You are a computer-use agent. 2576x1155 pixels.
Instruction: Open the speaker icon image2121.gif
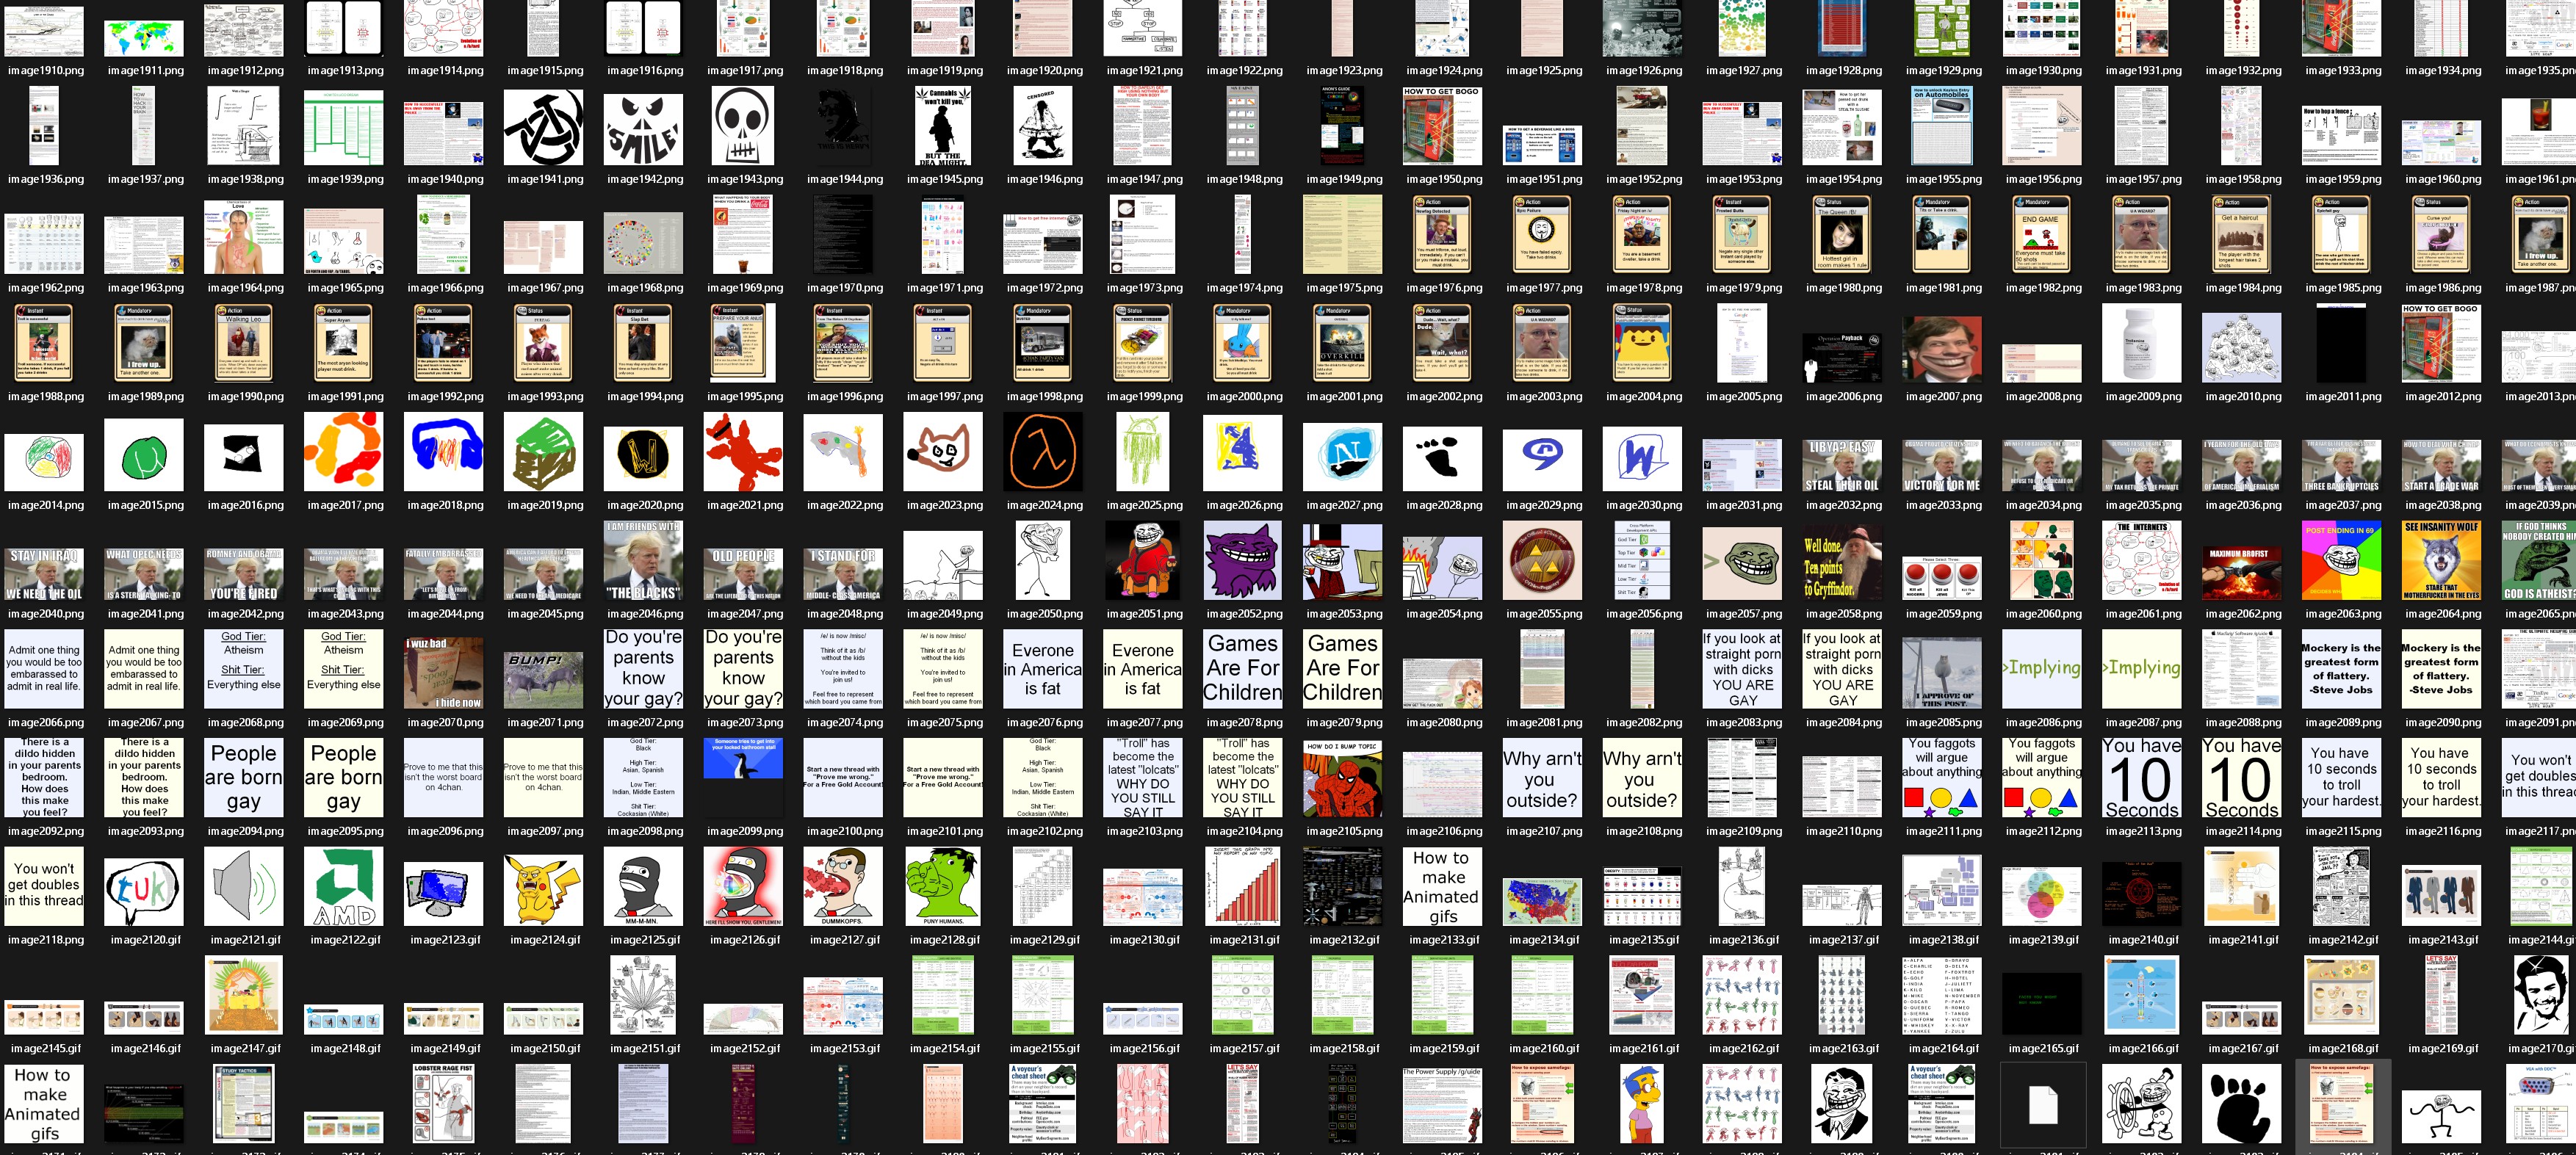[x=244, y=887]
